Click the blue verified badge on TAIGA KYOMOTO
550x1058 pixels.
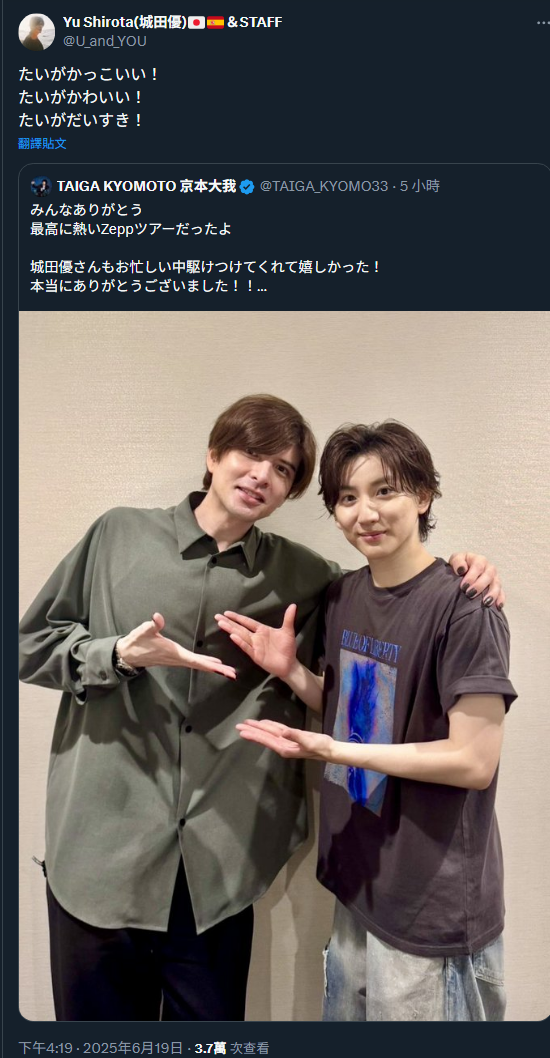247,187
